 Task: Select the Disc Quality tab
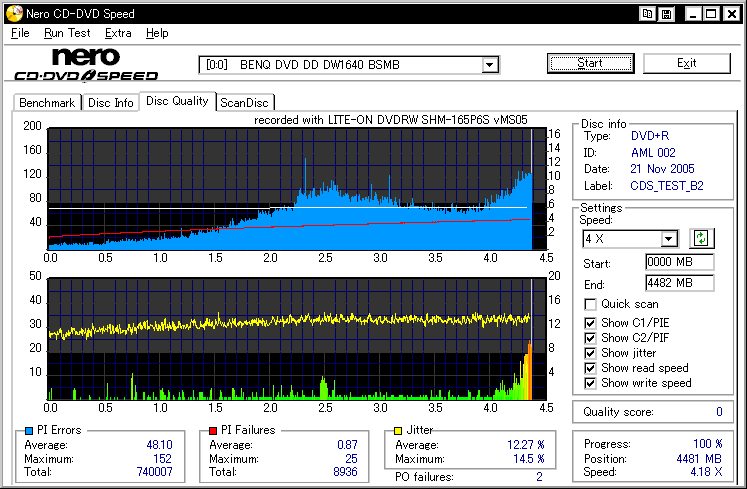[177, 101]
